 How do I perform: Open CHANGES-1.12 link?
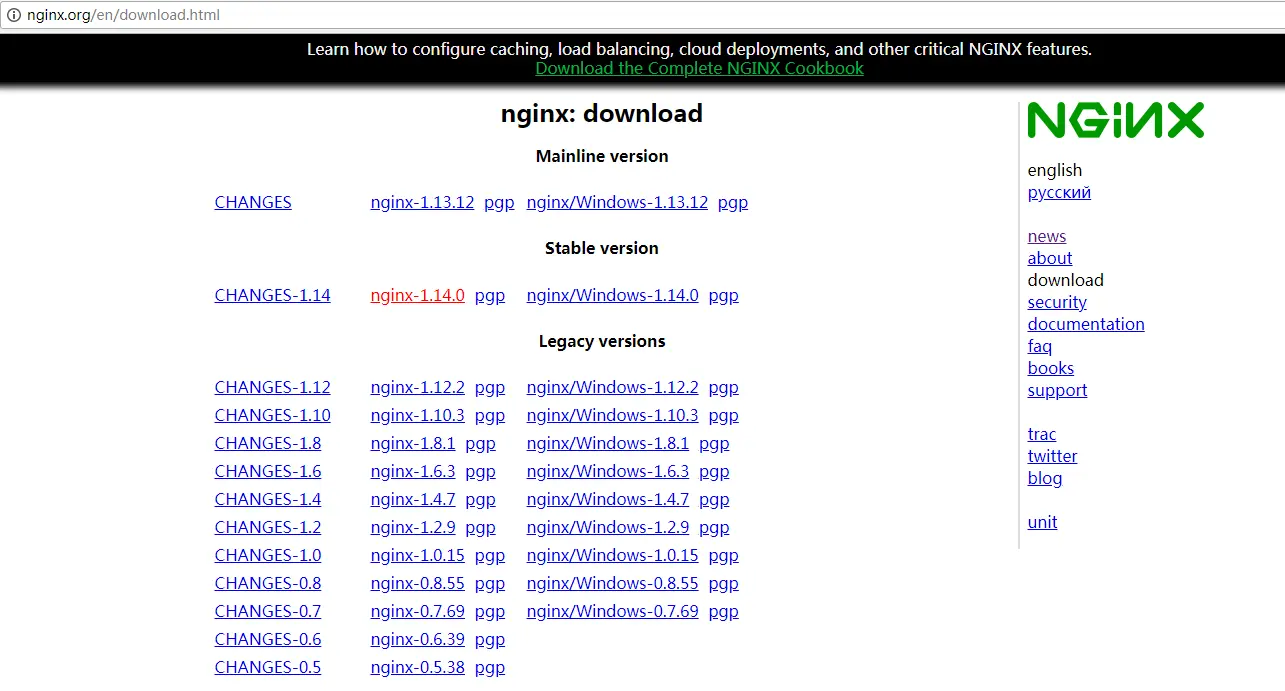tap(272, 387)
